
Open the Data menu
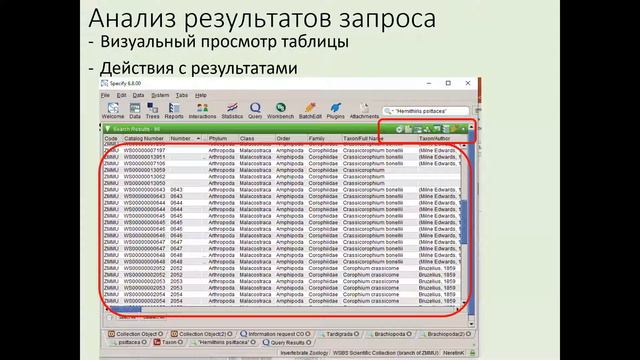coord(138,95)
